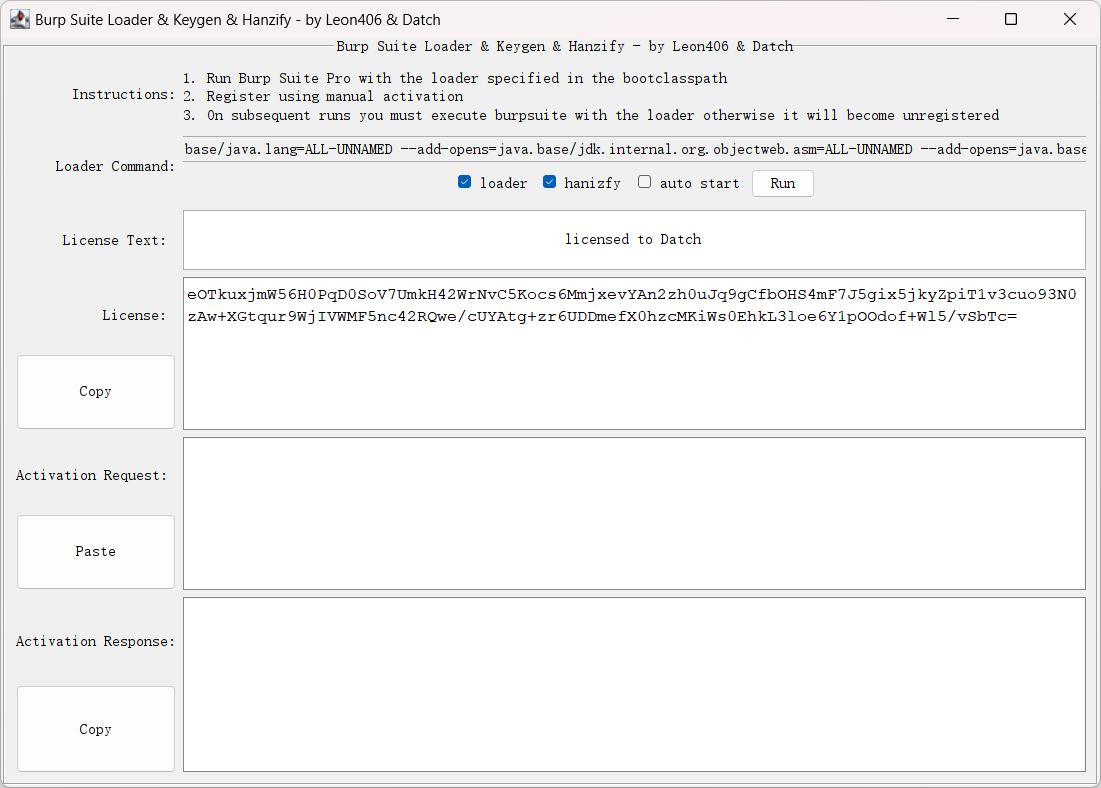The image size is (1101, 788).
Task: Click the 'License Text:' label
Action: [114, 240]
